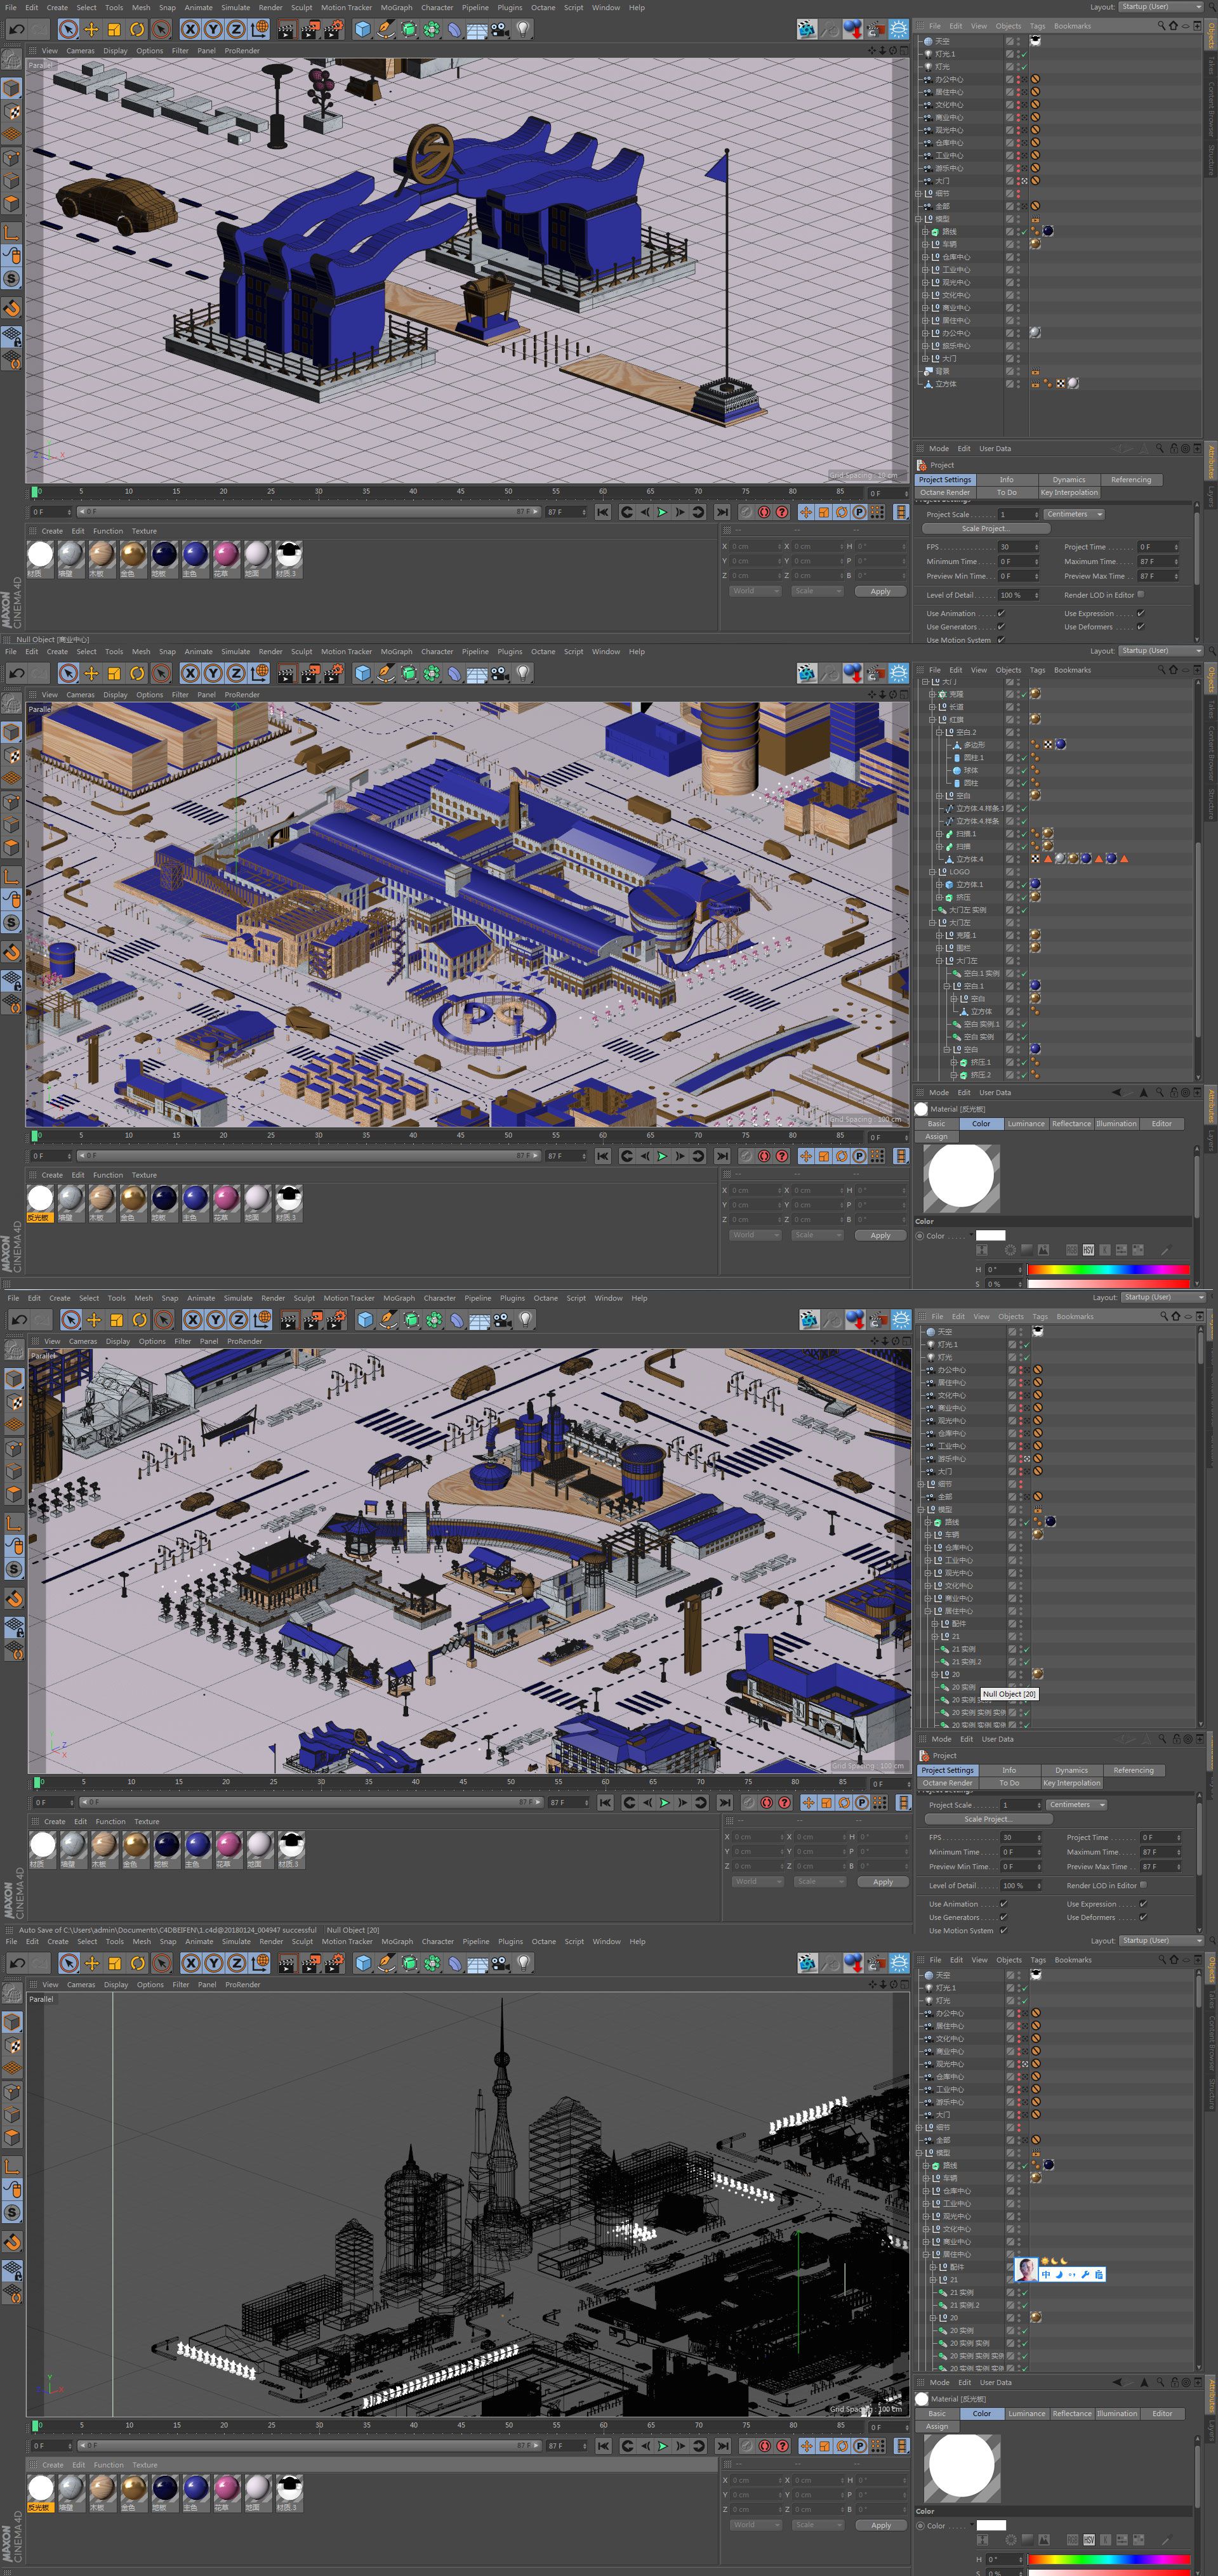This screenshot has width=1218, height=2576.
Task: Open the Centimeters unit dropdown in topmost panel
Action: point(1074,514)
